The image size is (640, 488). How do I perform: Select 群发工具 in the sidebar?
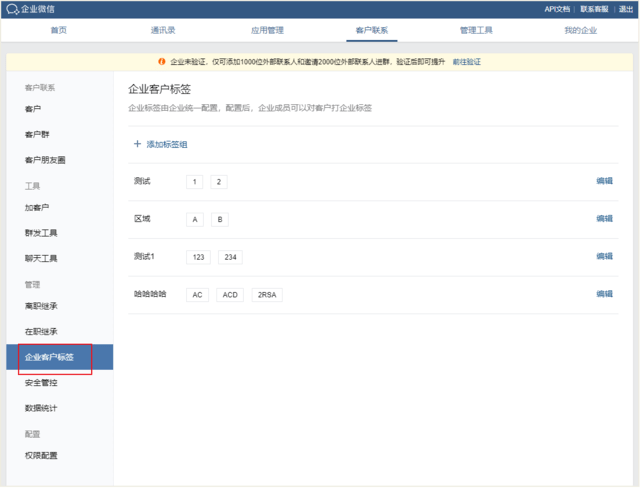click(x=41, y=232)
